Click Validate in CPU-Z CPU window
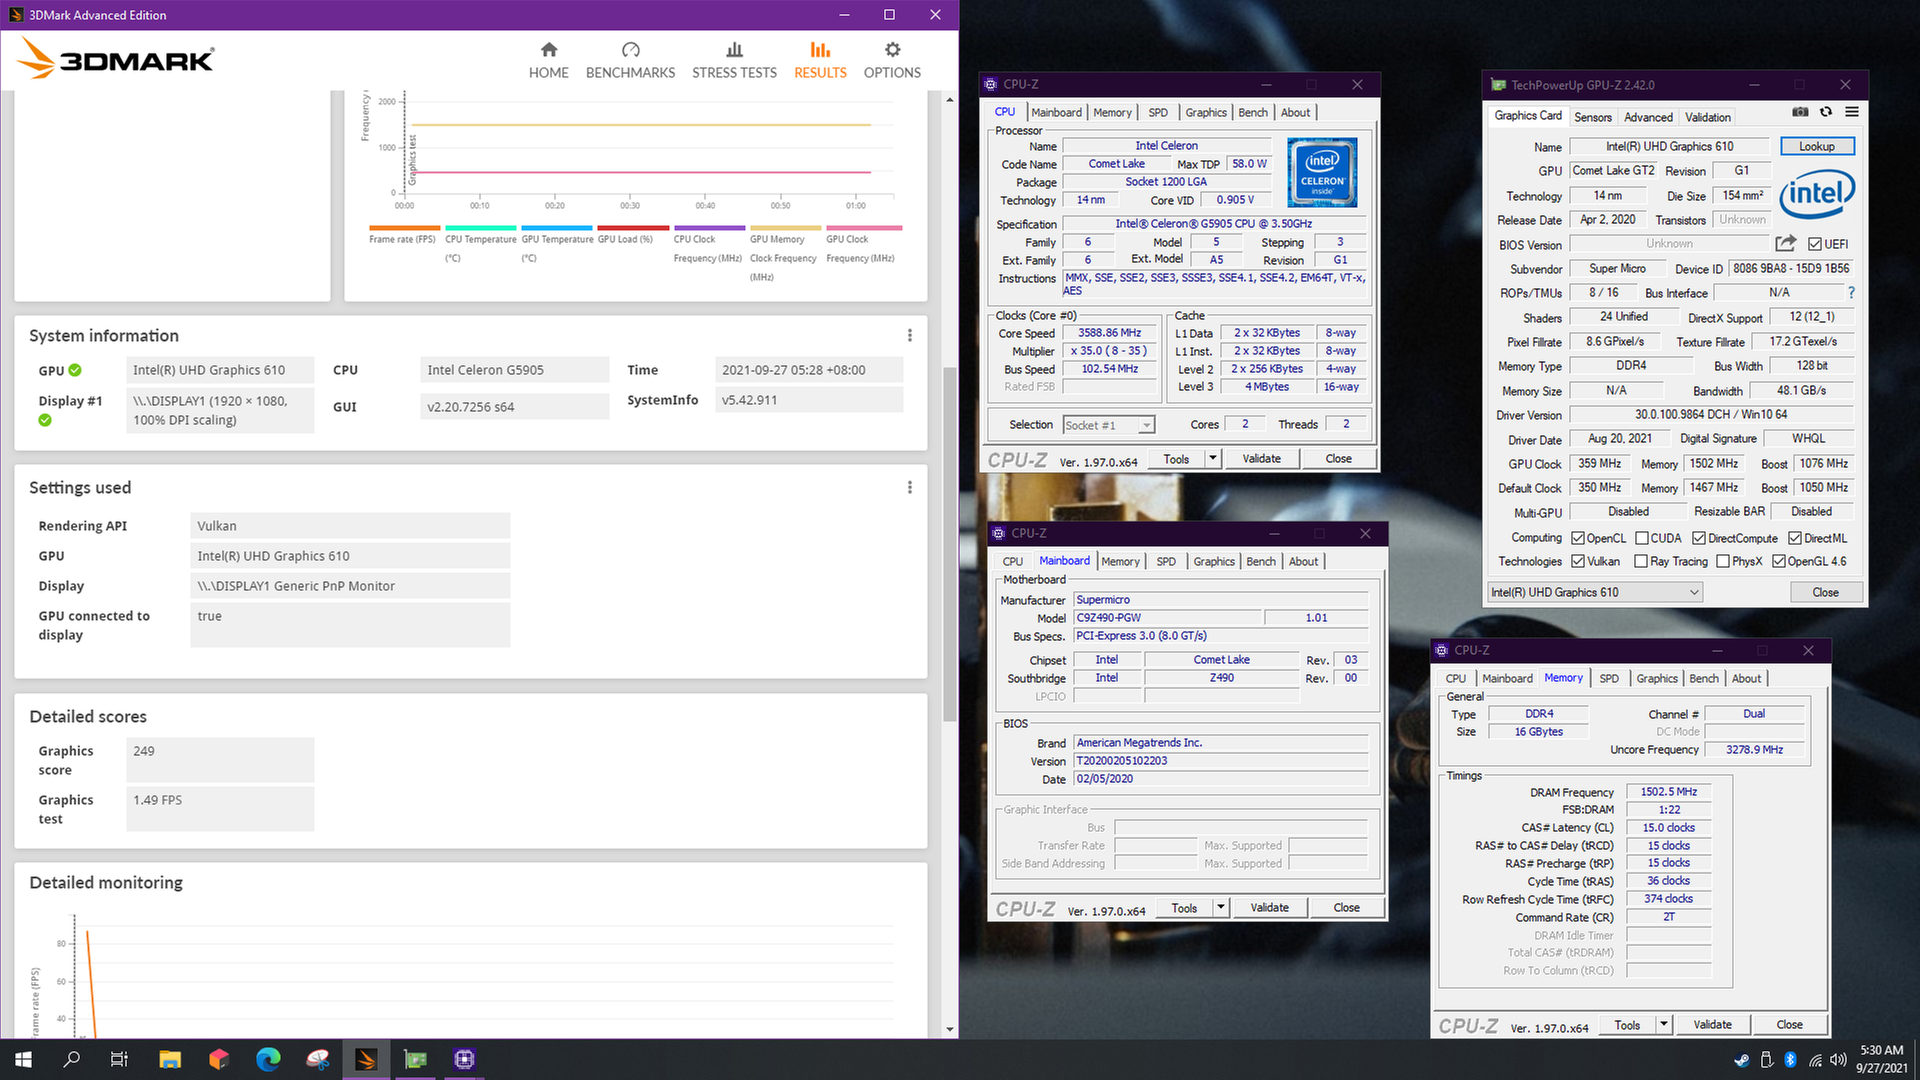This screenshot has width=1920, height=1080. [x=1261, y=459]
